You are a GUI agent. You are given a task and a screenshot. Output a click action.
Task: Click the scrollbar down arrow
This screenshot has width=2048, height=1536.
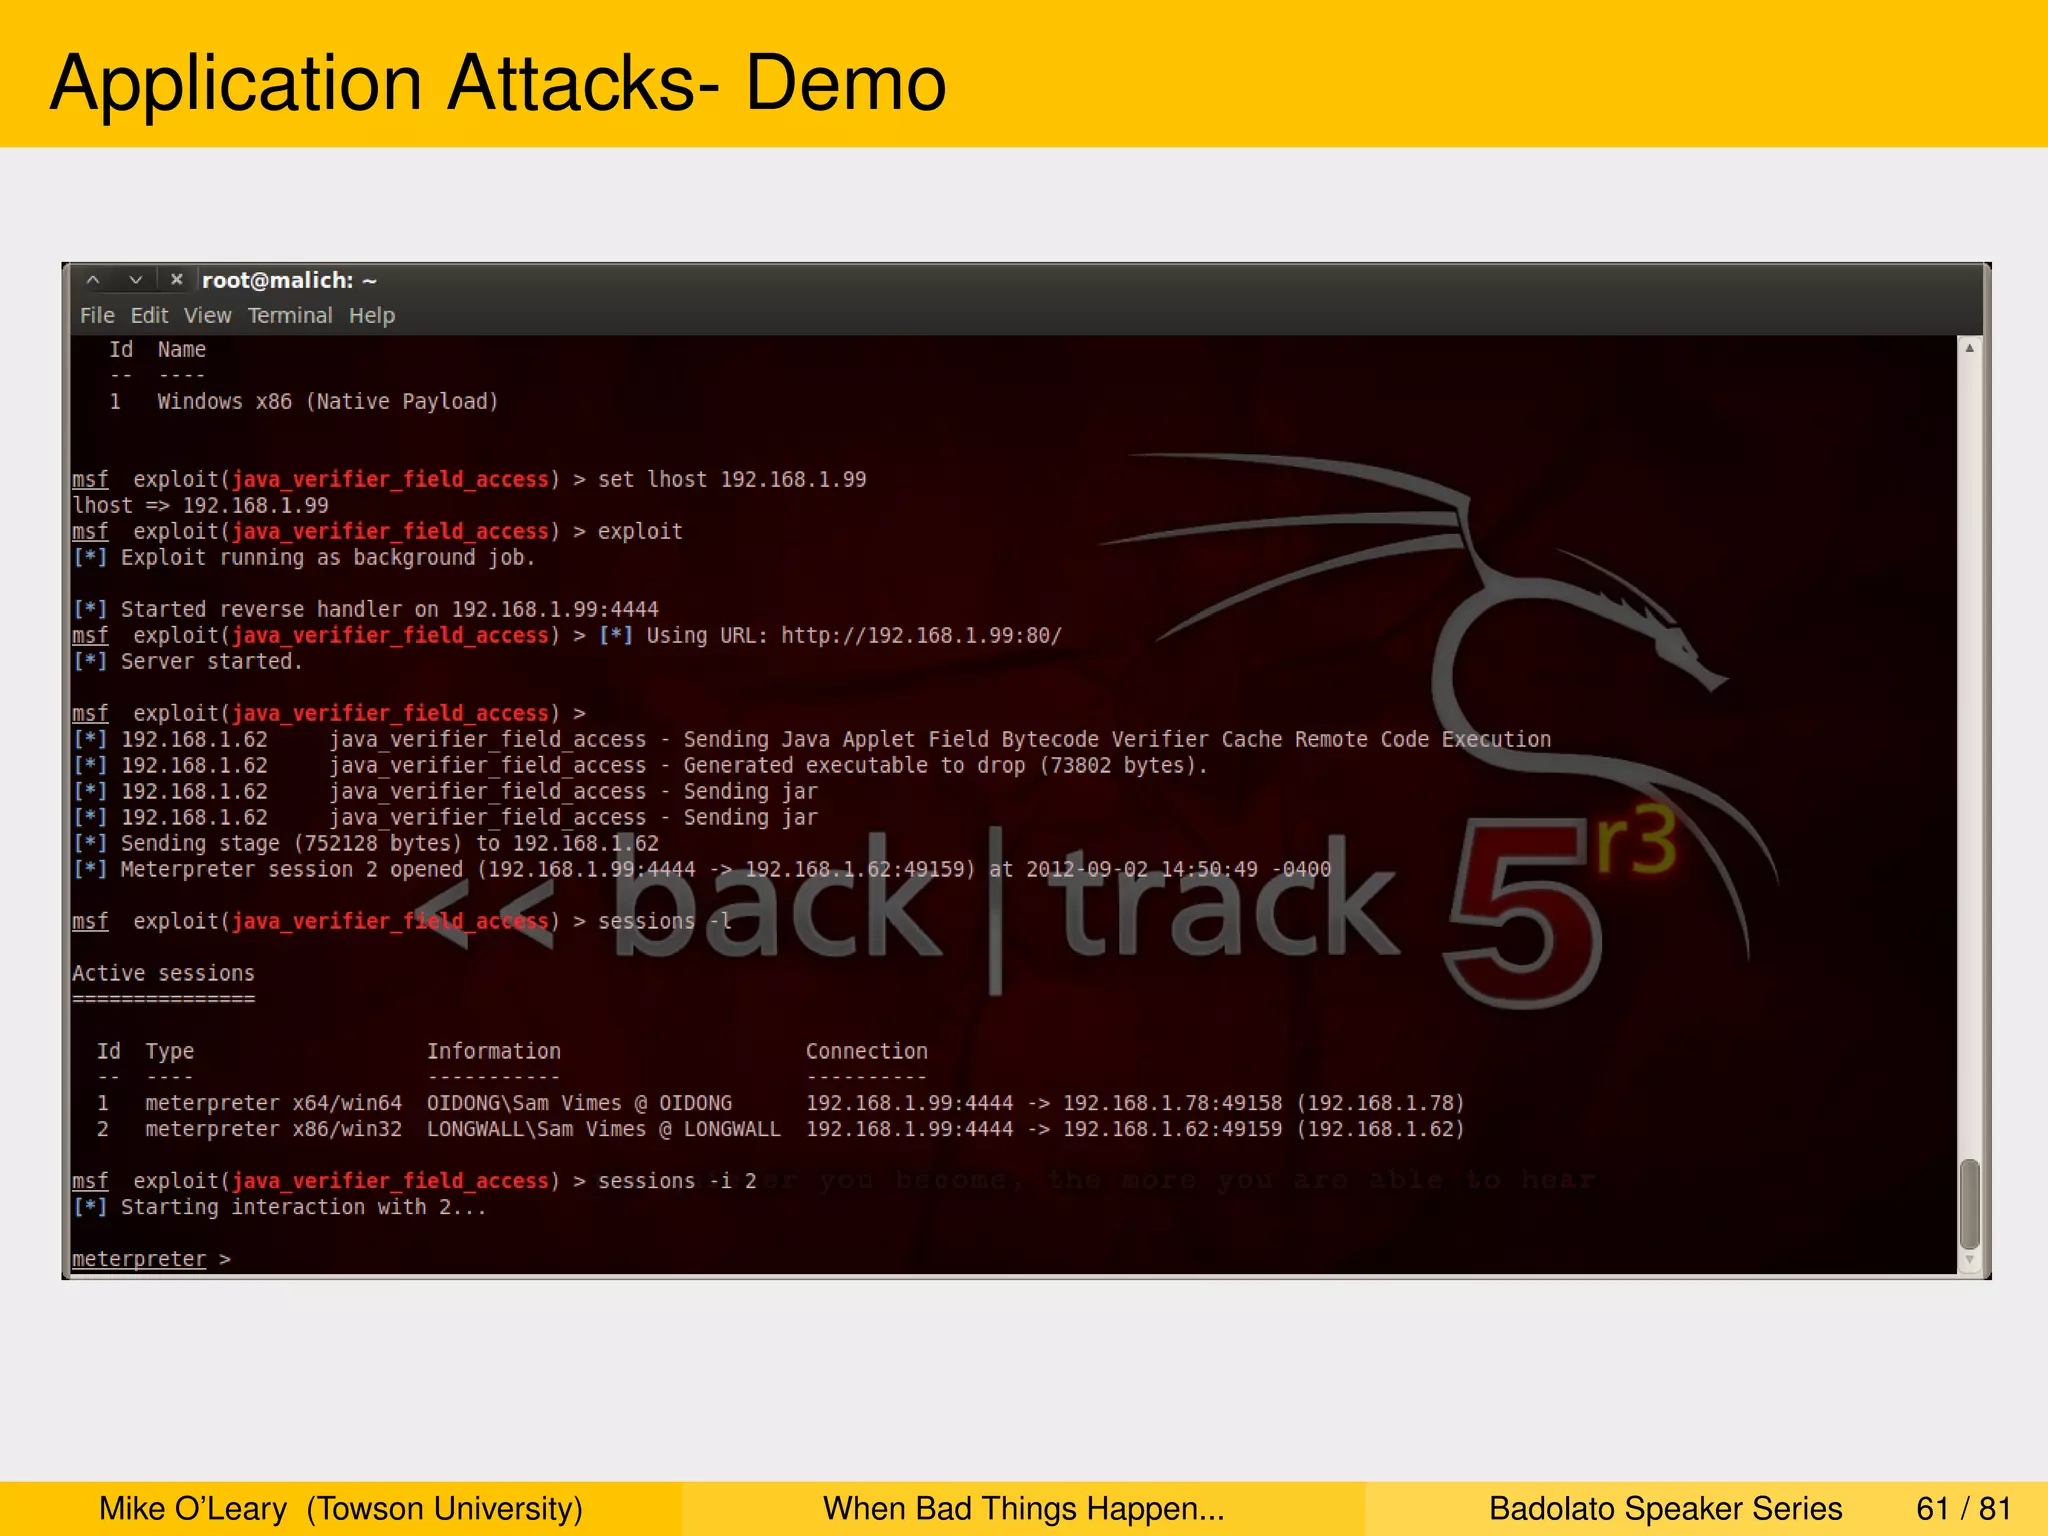[1969, 1261]
